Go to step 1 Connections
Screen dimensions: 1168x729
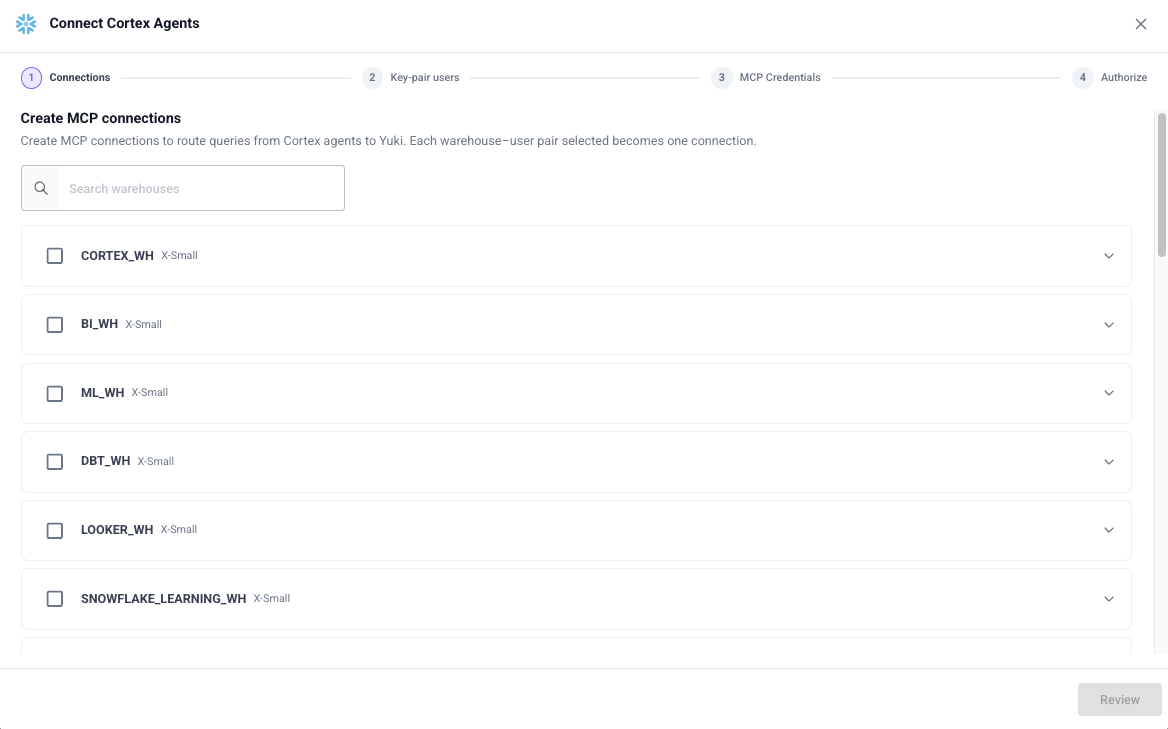point(66,77)
